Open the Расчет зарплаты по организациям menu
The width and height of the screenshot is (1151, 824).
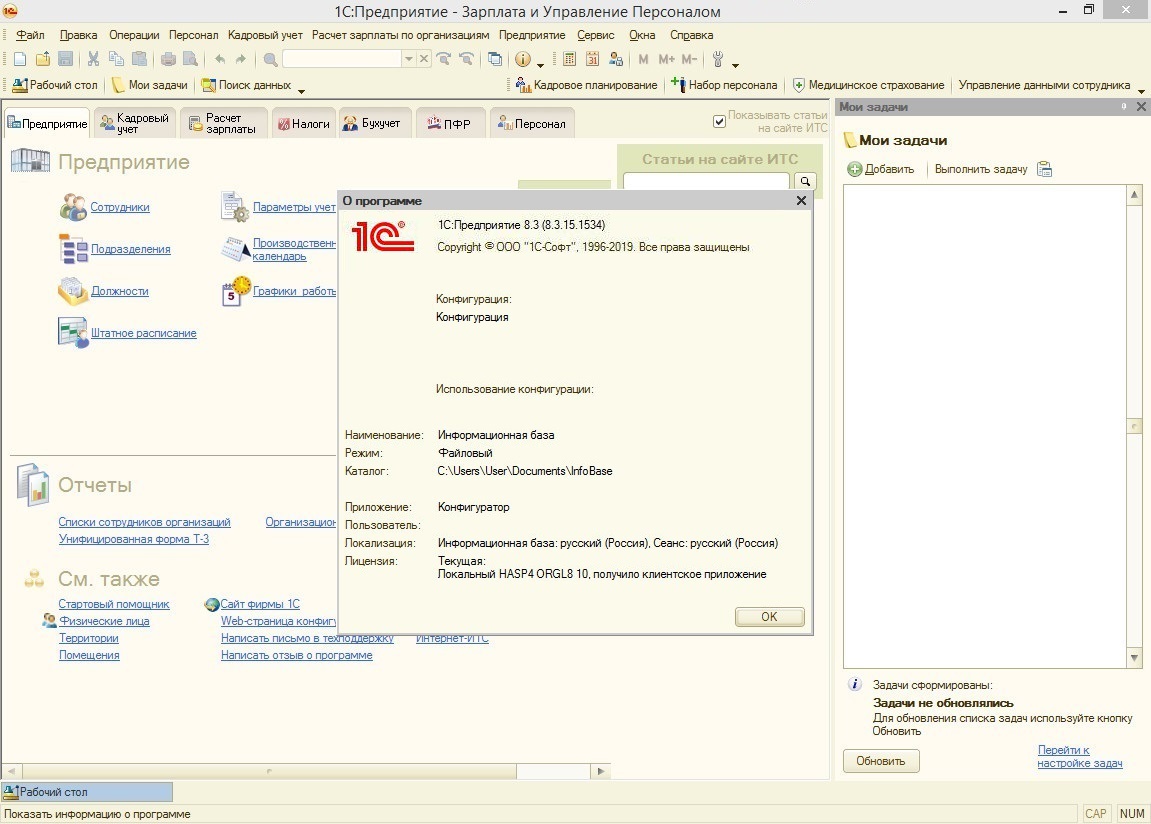click(x=400, y=35)
